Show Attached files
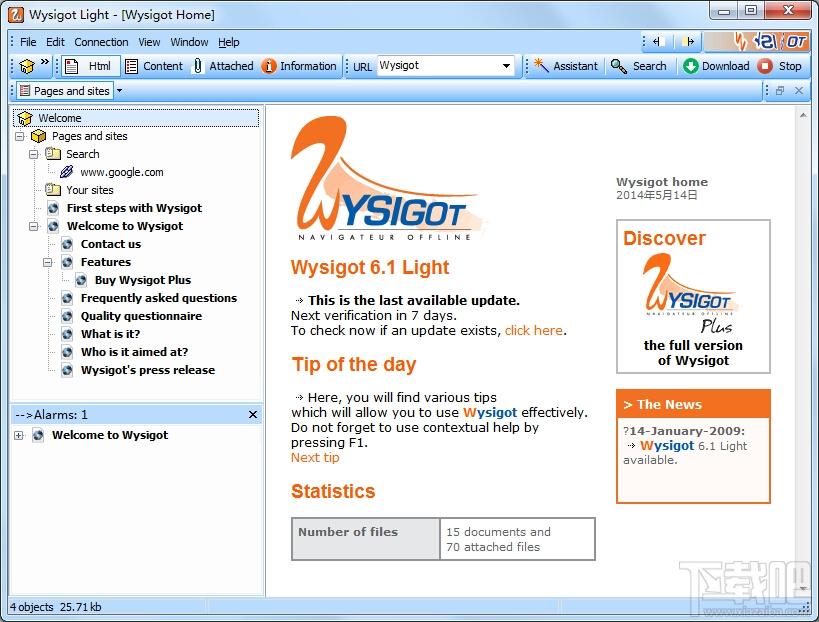 click(x=223, y=66)
